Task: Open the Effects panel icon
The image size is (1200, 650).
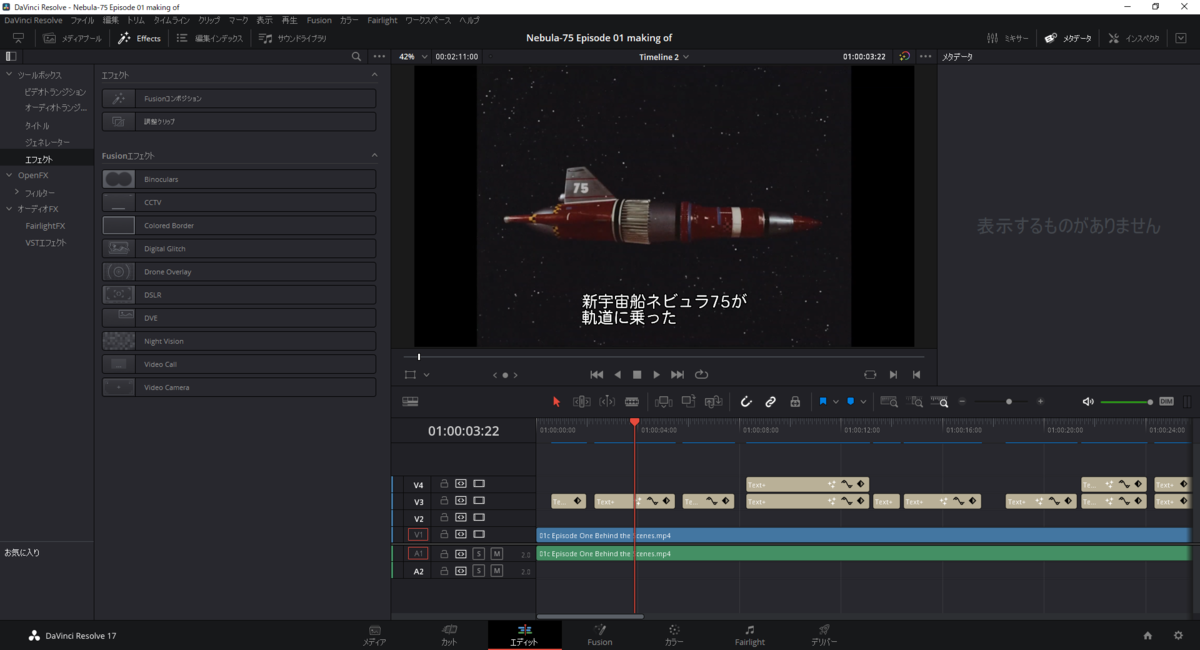Action: 139,38
